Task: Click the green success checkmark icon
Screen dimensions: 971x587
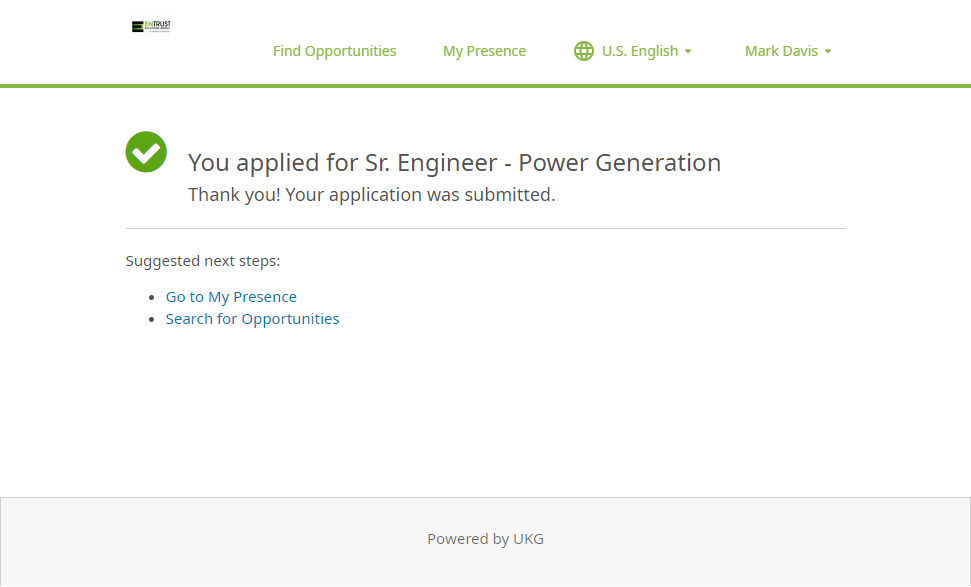Action: click(146, 152)
